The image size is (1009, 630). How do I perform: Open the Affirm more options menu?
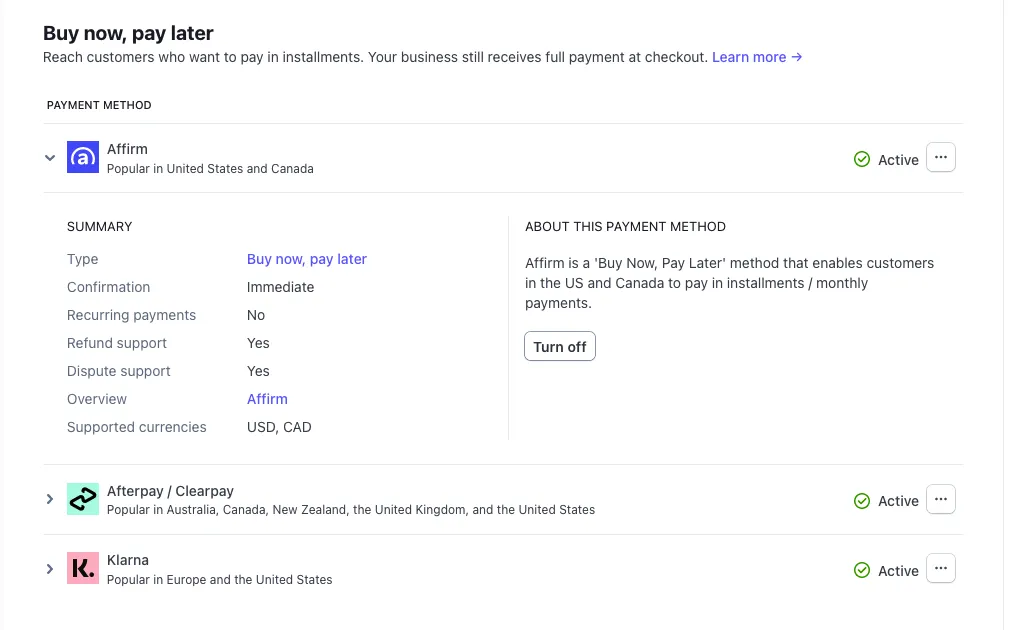coord(940,158)
